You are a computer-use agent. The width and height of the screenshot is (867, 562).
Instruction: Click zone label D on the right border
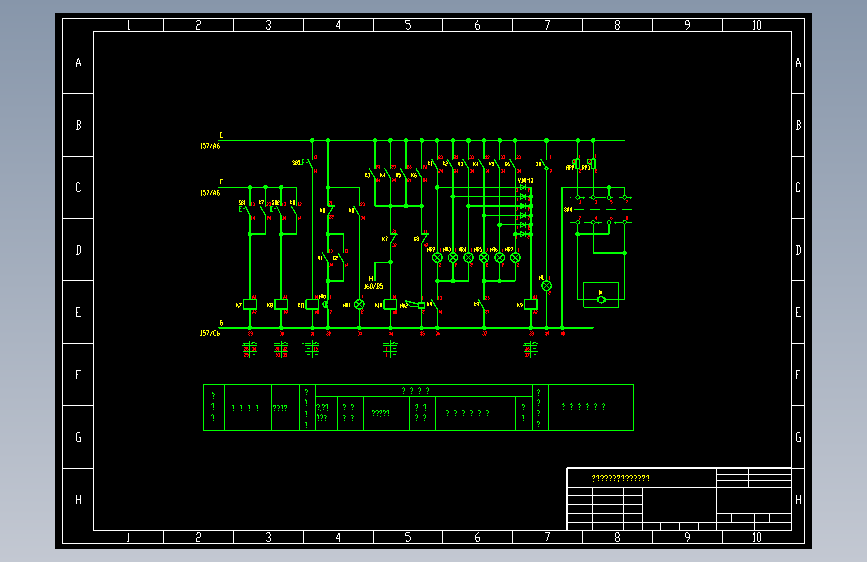point(798,250)
